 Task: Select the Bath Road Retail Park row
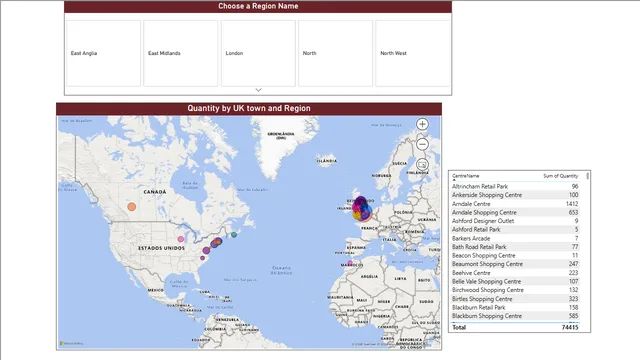[515, 247]
